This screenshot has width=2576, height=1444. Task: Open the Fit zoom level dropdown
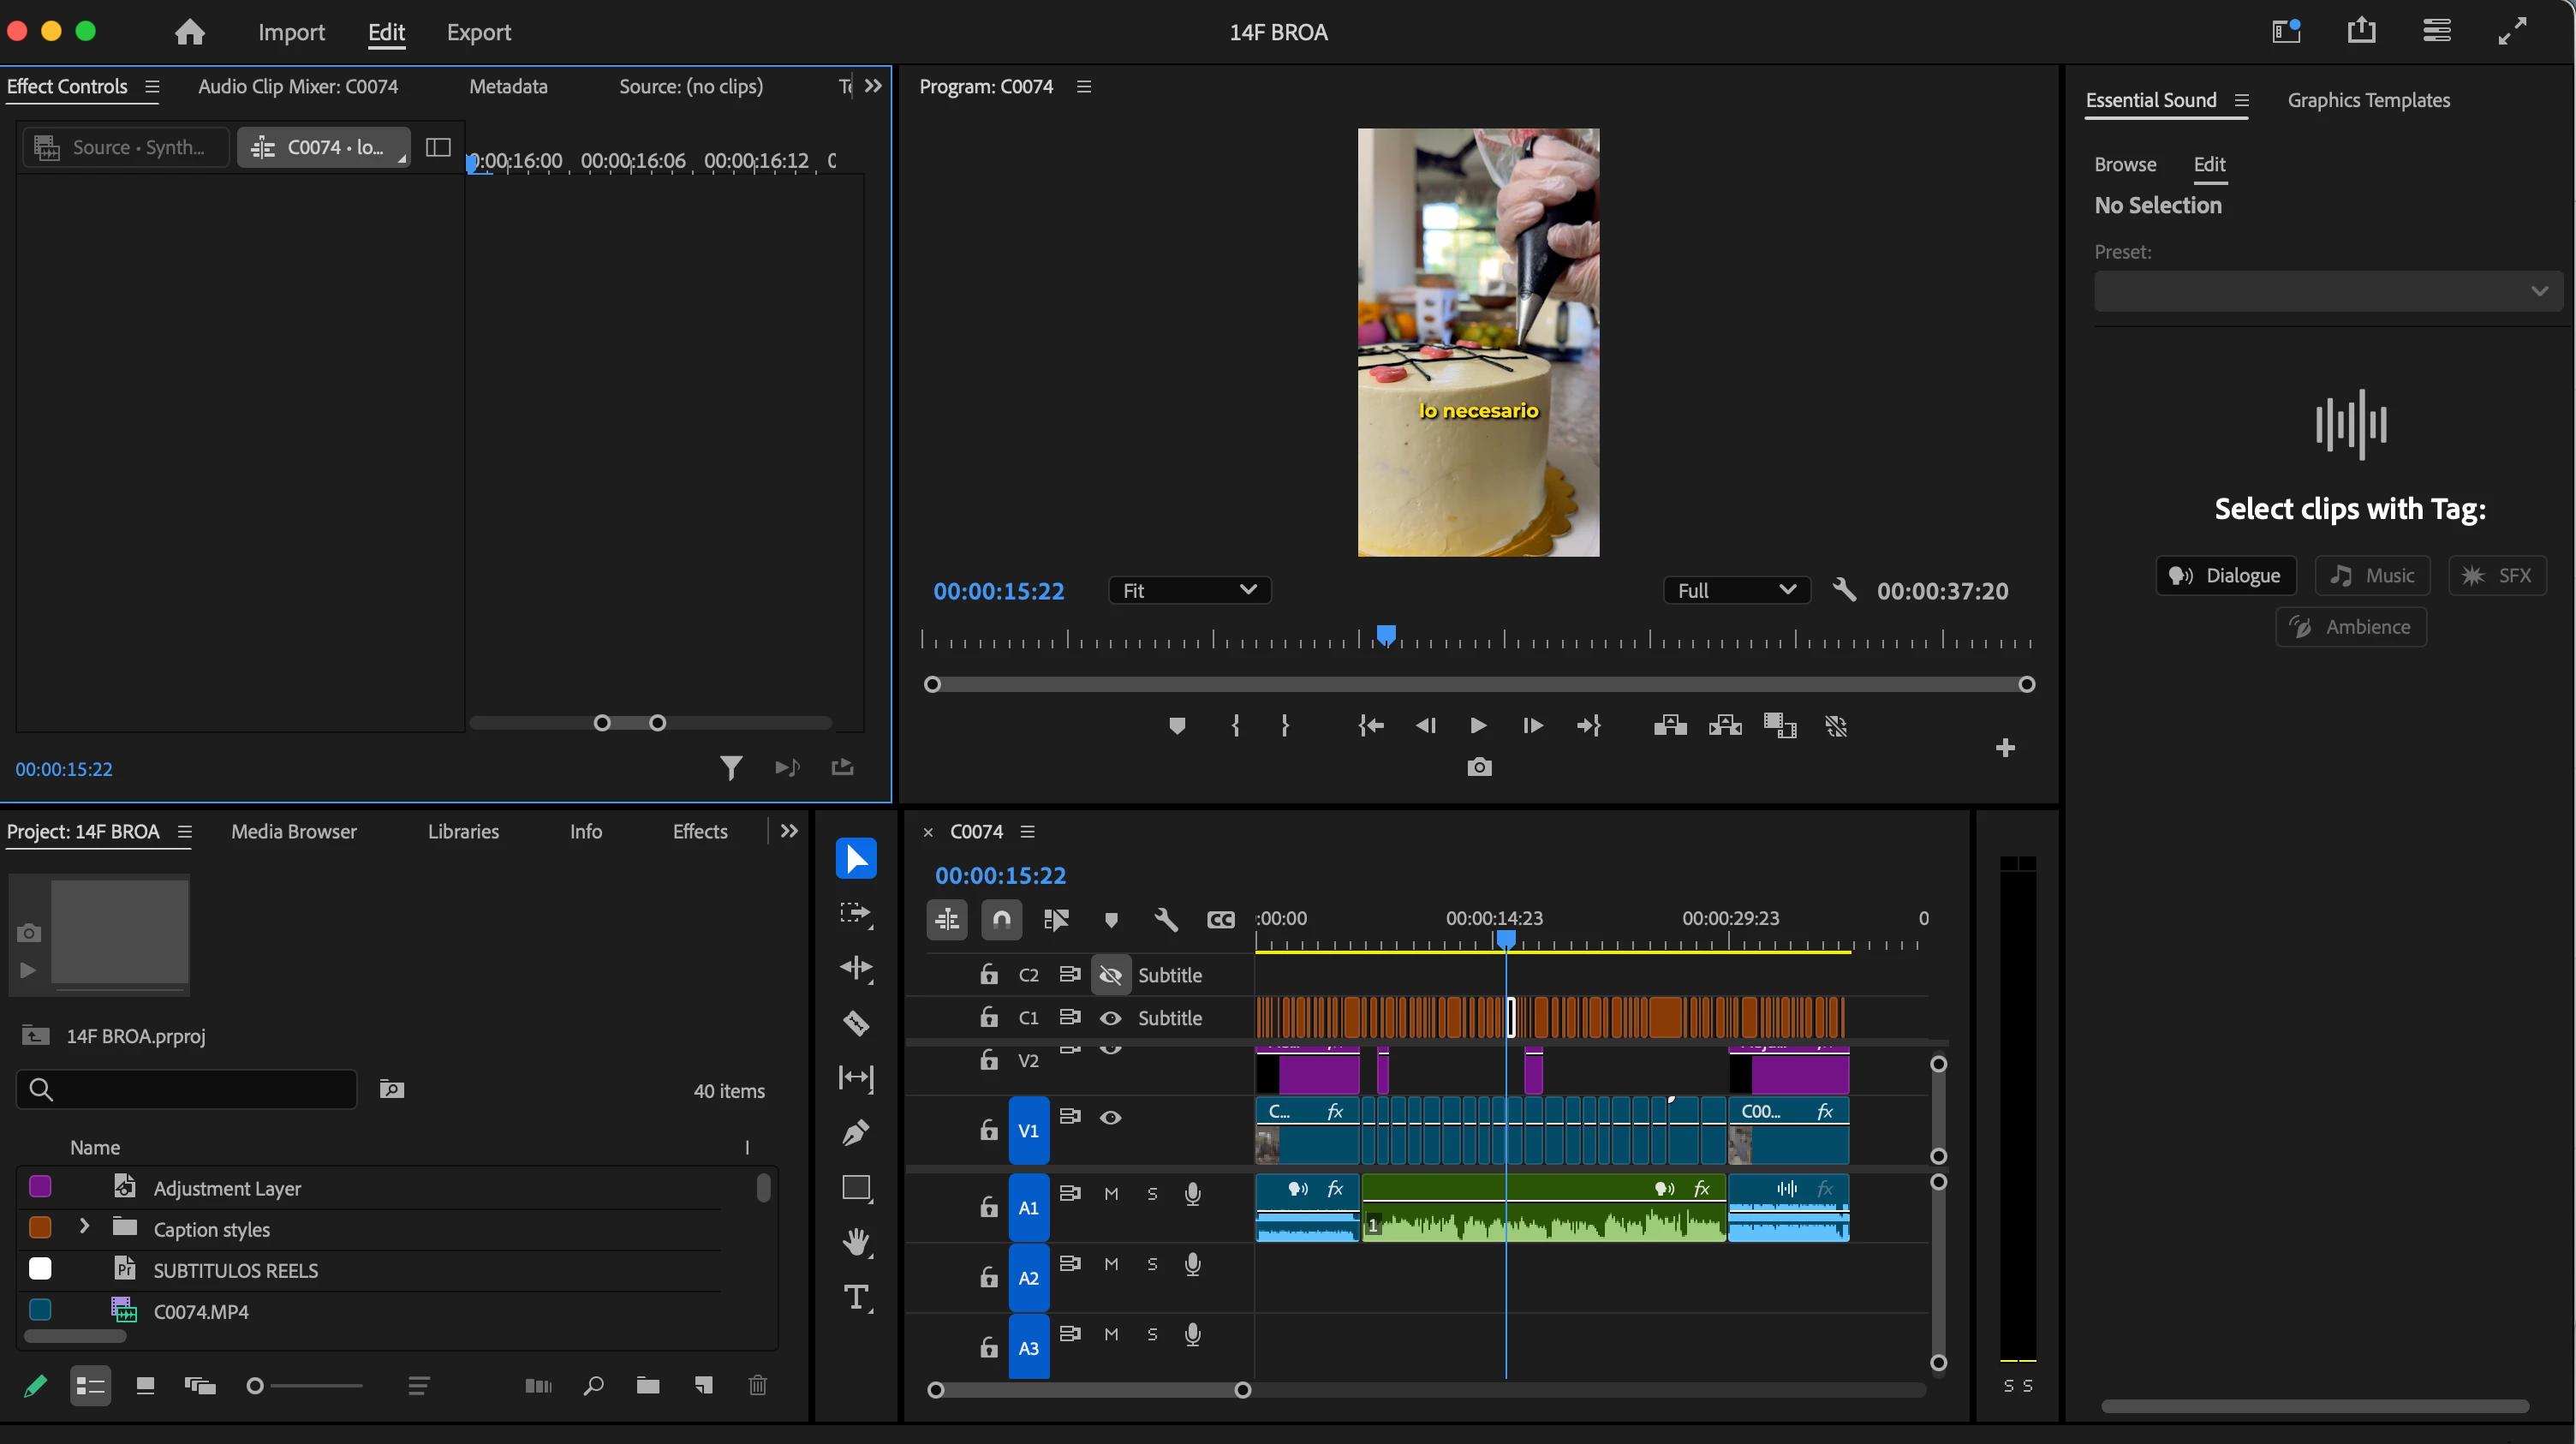(1189, 590)
